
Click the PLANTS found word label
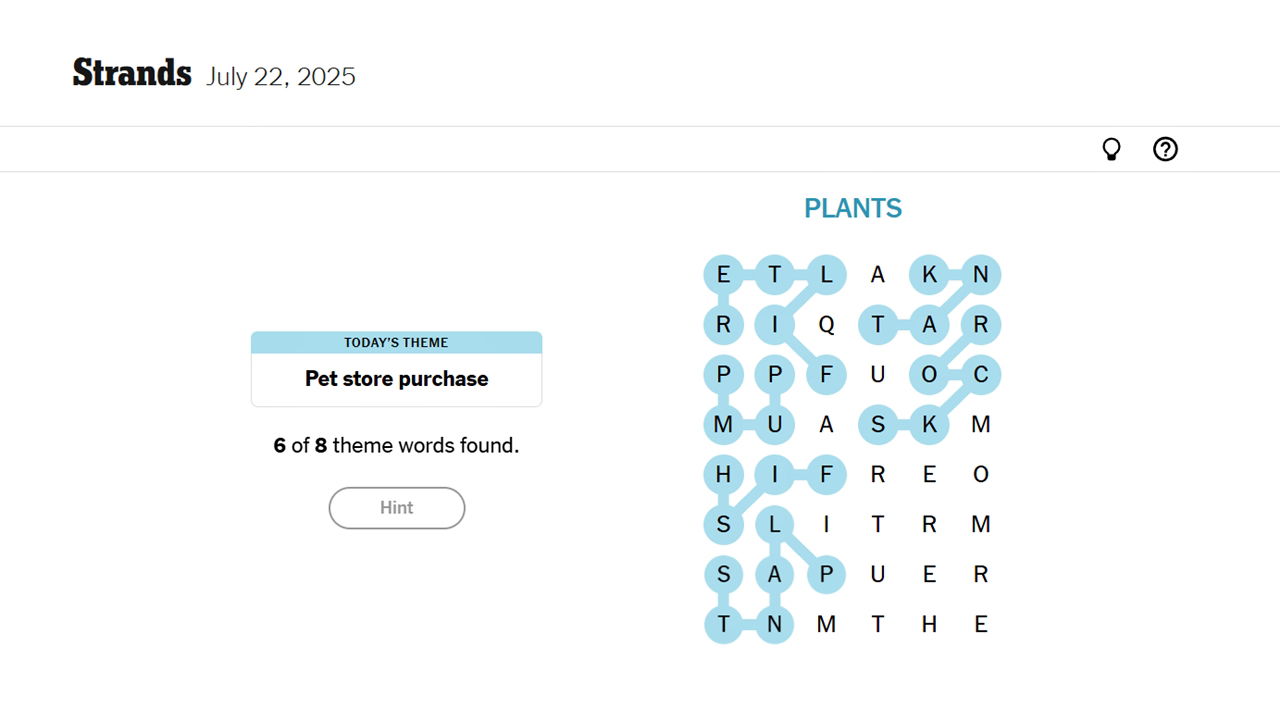pyautogui.click(x=852, y=208)
